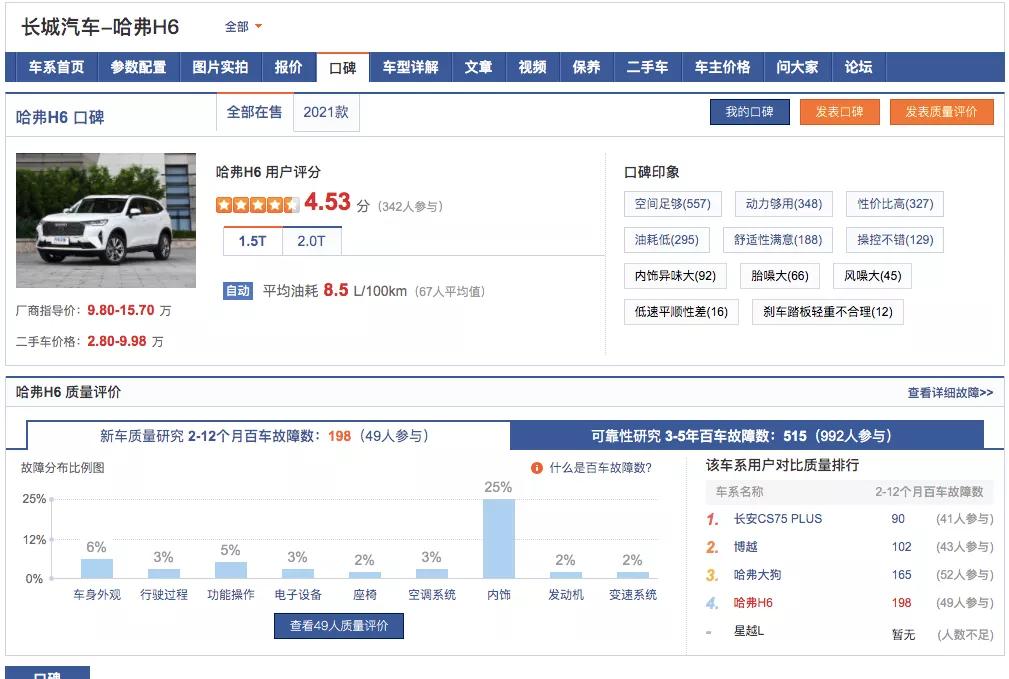
Task: Open the 视频 tab
Action: [531, 67]
